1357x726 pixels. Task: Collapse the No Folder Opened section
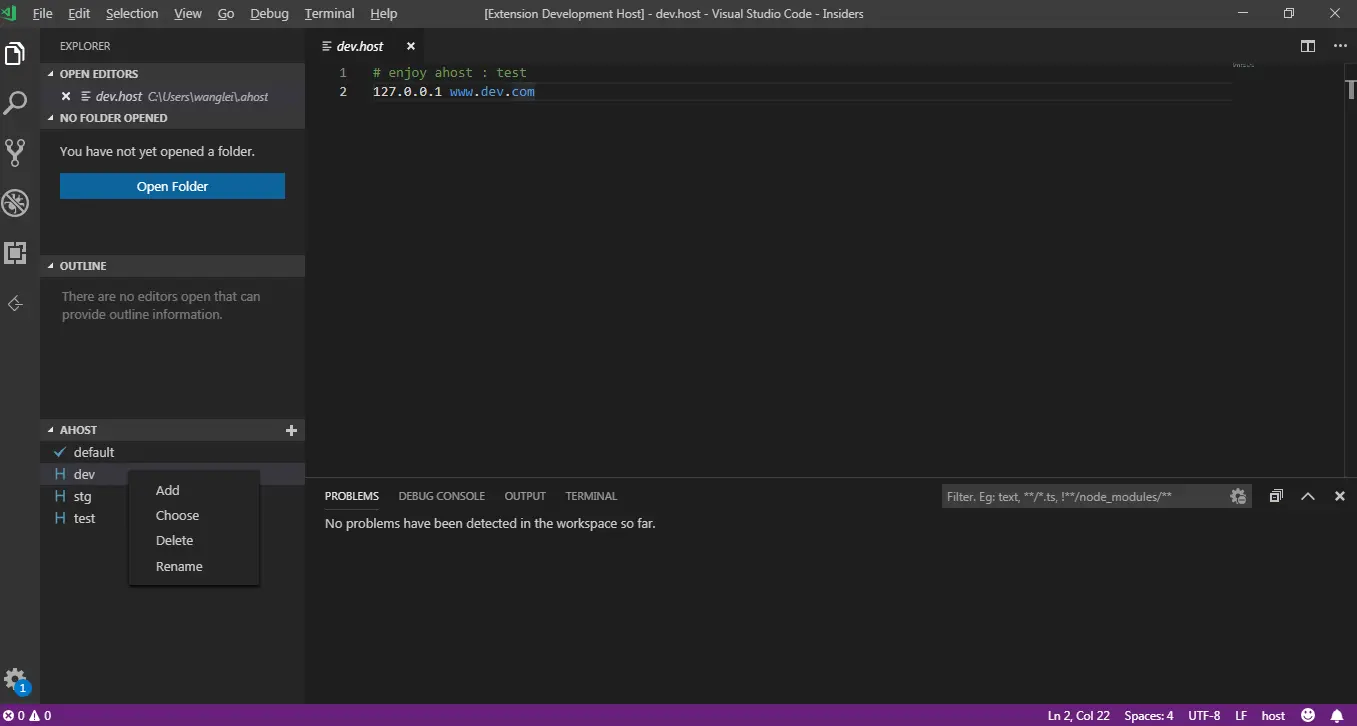pos(51,118)
